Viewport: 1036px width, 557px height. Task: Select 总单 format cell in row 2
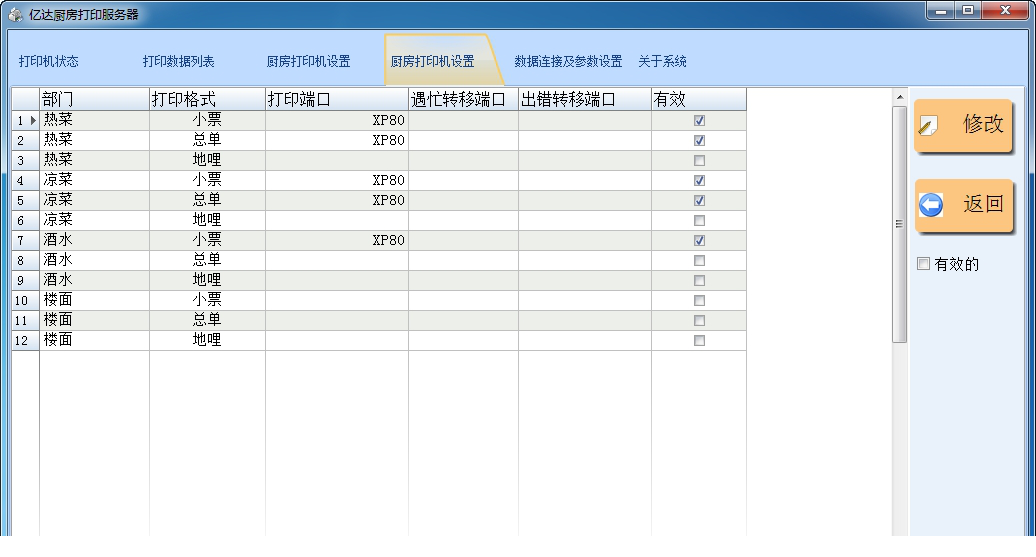(207, 140)
